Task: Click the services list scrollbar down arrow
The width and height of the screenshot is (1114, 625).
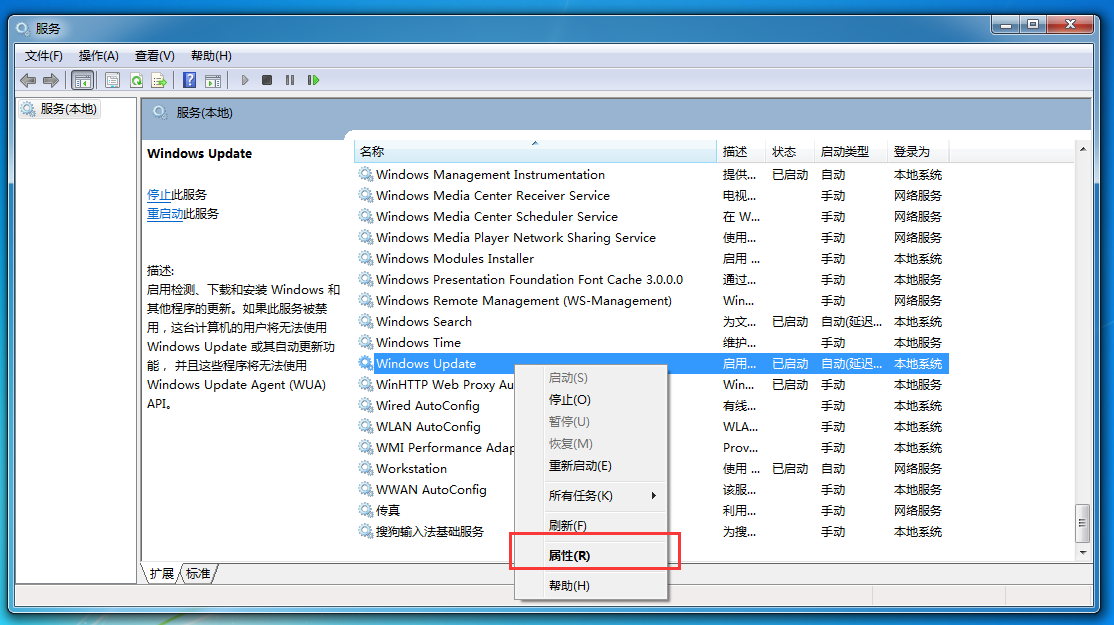Action: coord(1081,552)
